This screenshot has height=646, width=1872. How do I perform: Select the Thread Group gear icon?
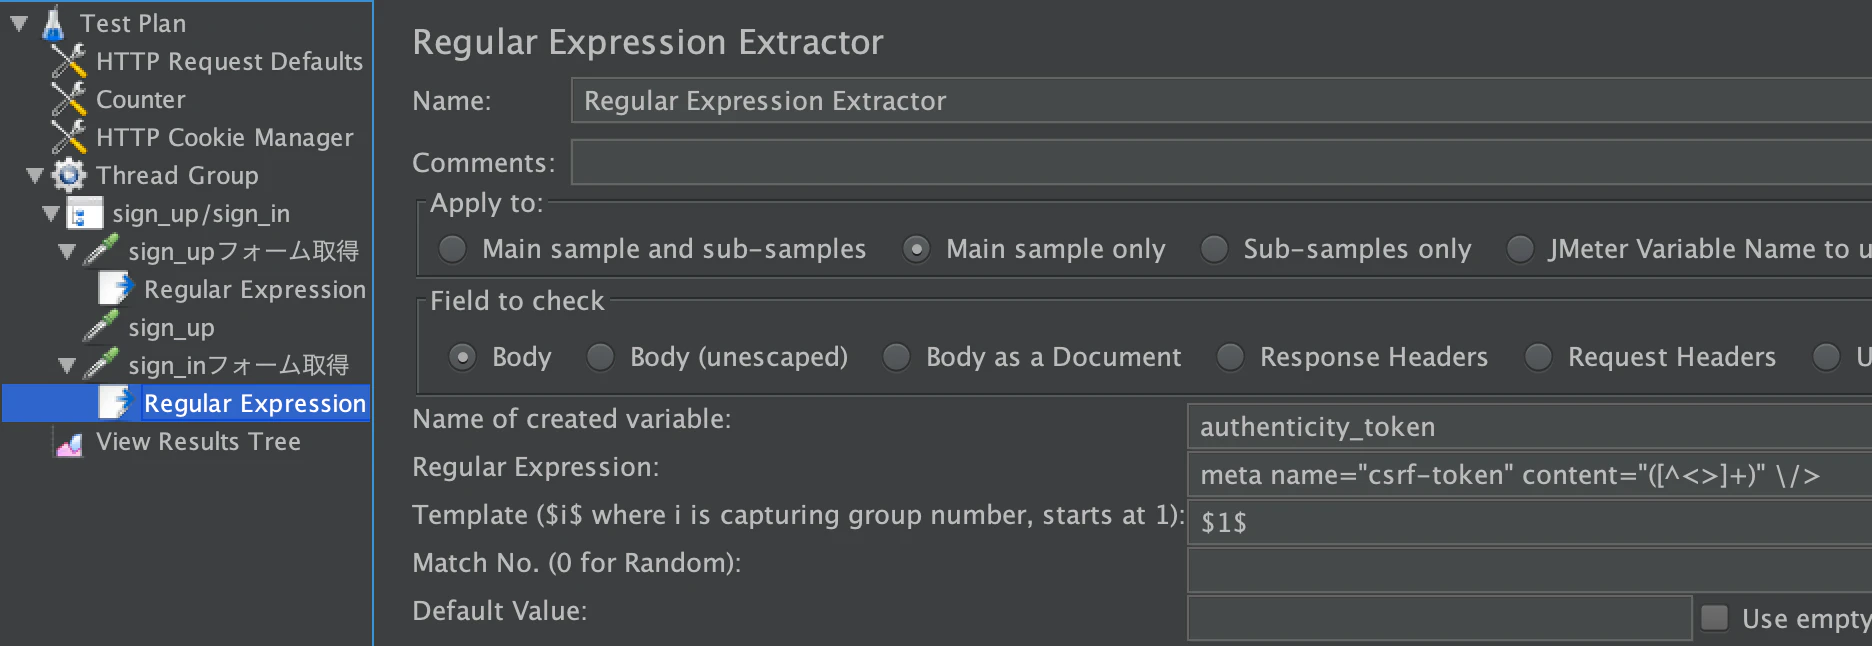coord(69,175)
